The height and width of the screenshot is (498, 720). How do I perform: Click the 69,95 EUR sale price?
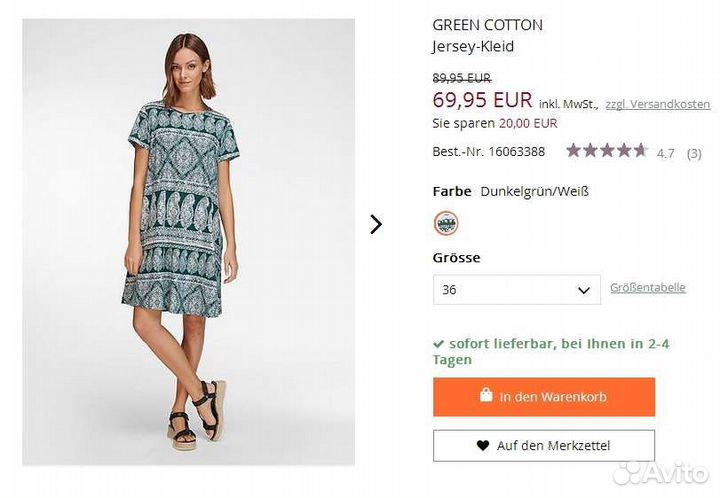482,100
